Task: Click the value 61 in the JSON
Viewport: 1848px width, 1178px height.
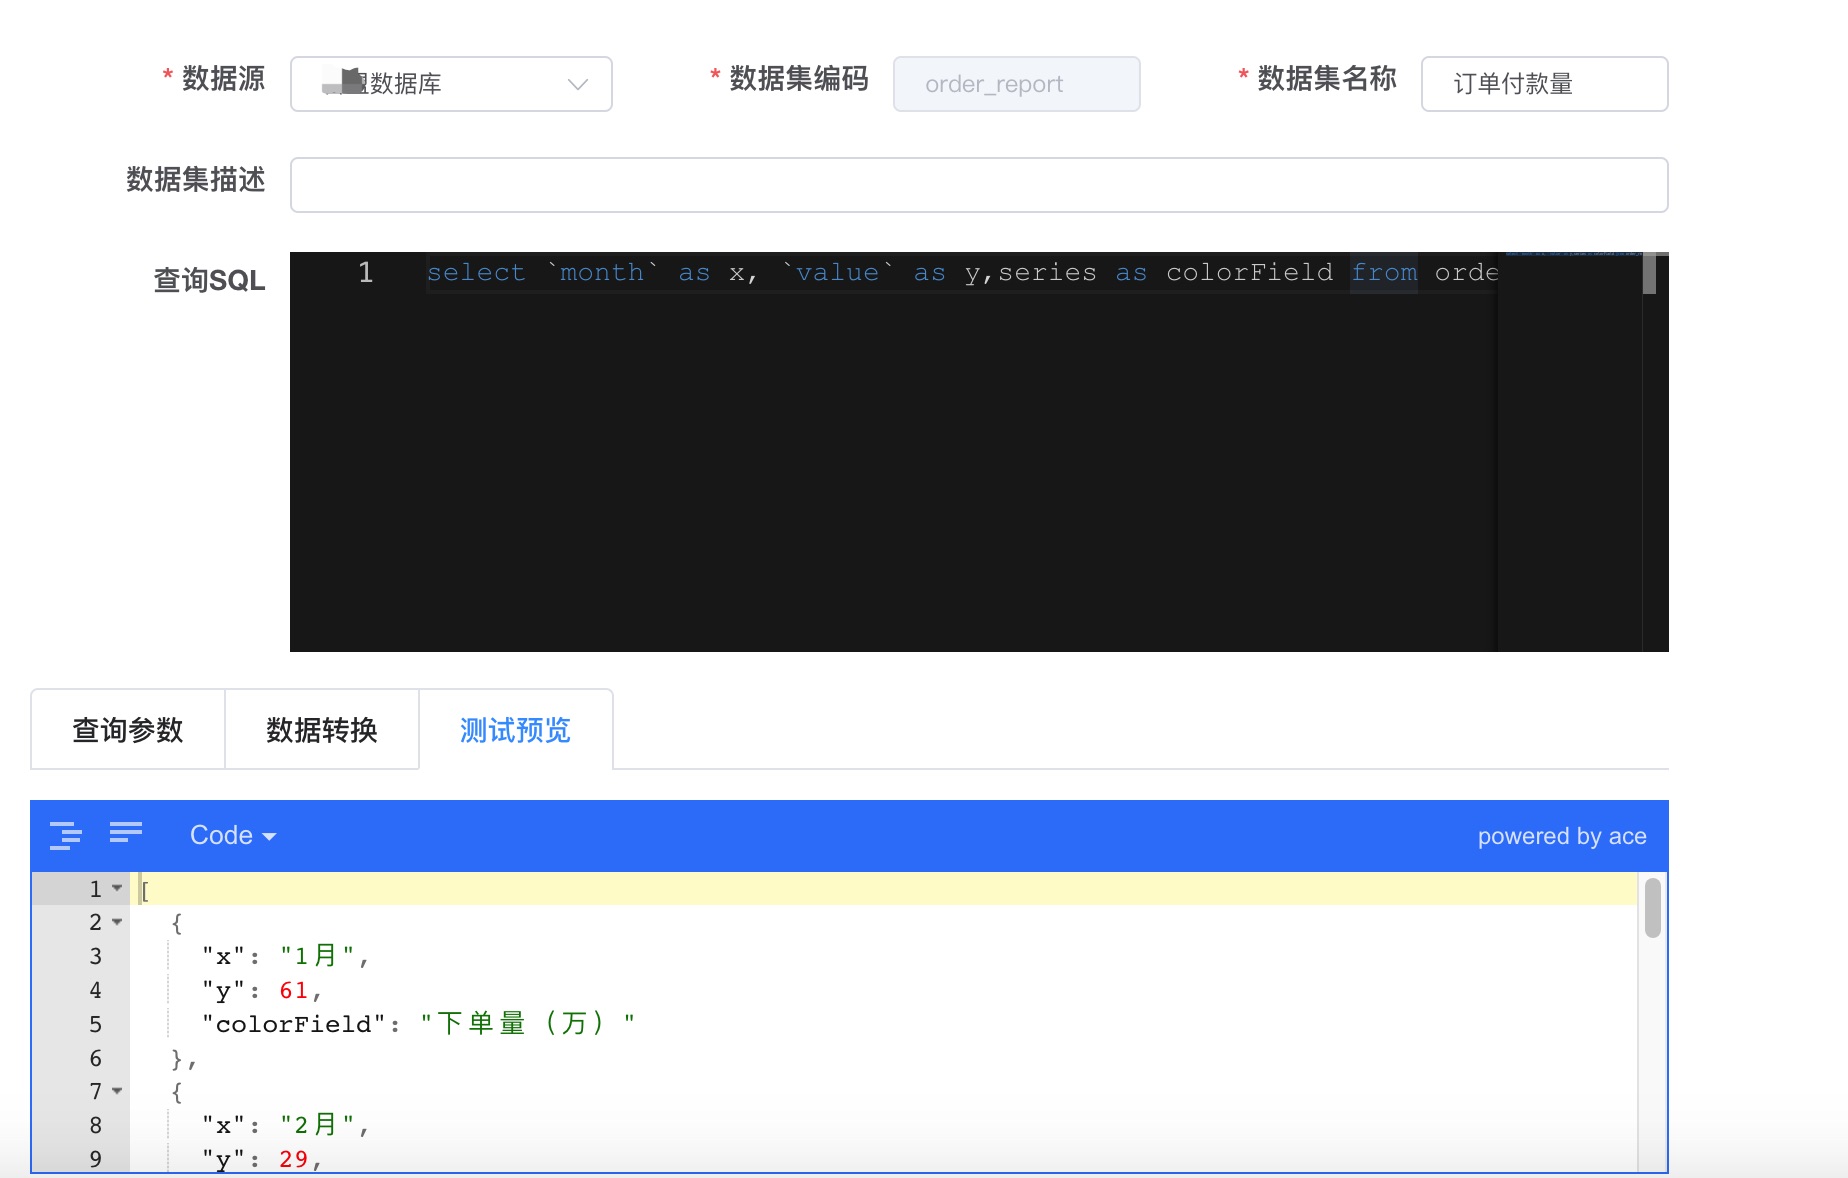Action: coord(293,990)
